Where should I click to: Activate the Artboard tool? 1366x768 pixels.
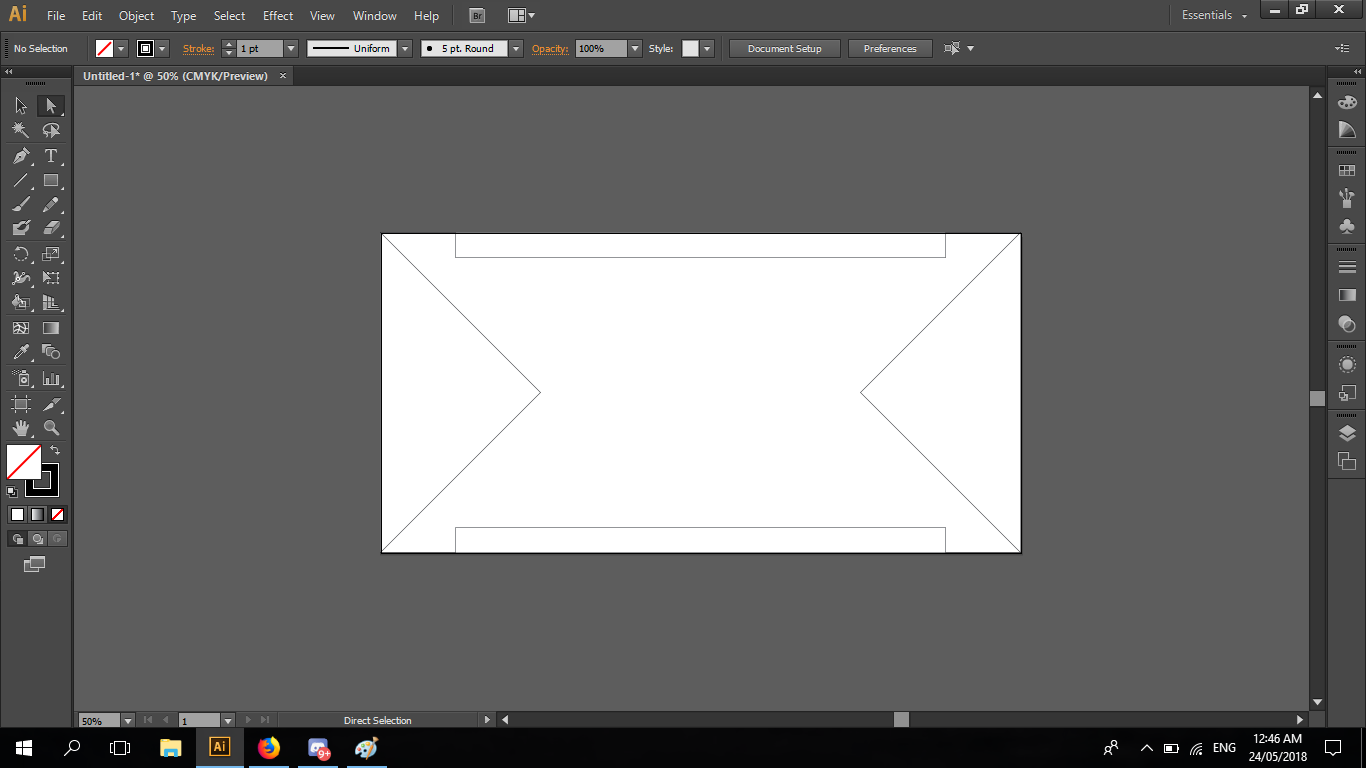click(21, 404)
